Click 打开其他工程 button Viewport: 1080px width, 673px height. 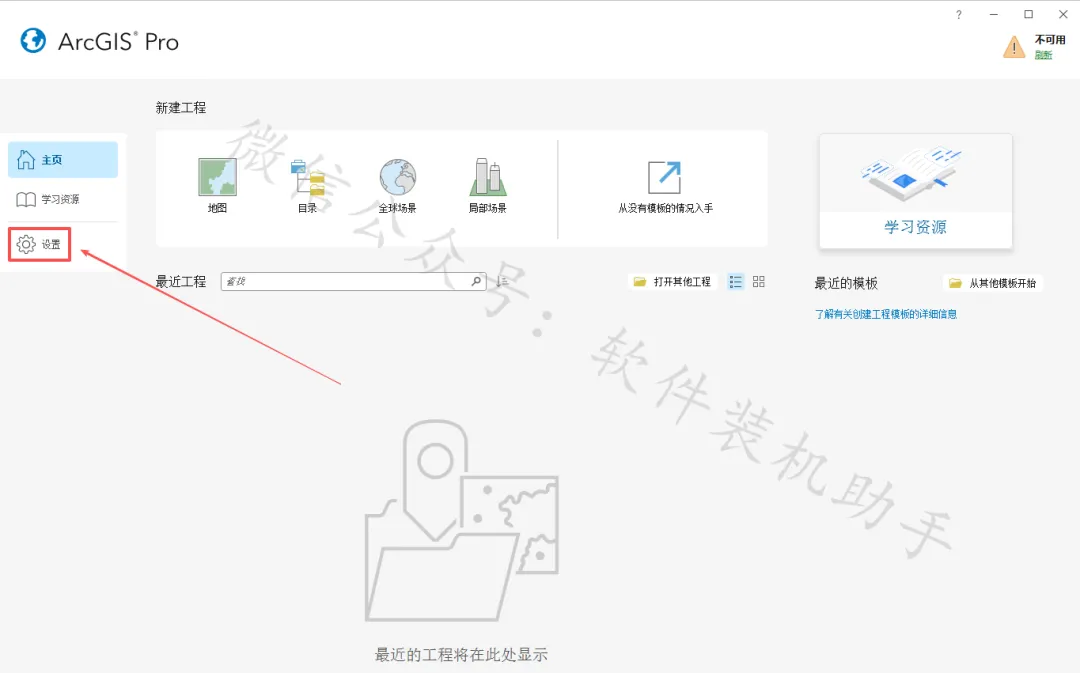pyautogui.click(x=672, y=282)
